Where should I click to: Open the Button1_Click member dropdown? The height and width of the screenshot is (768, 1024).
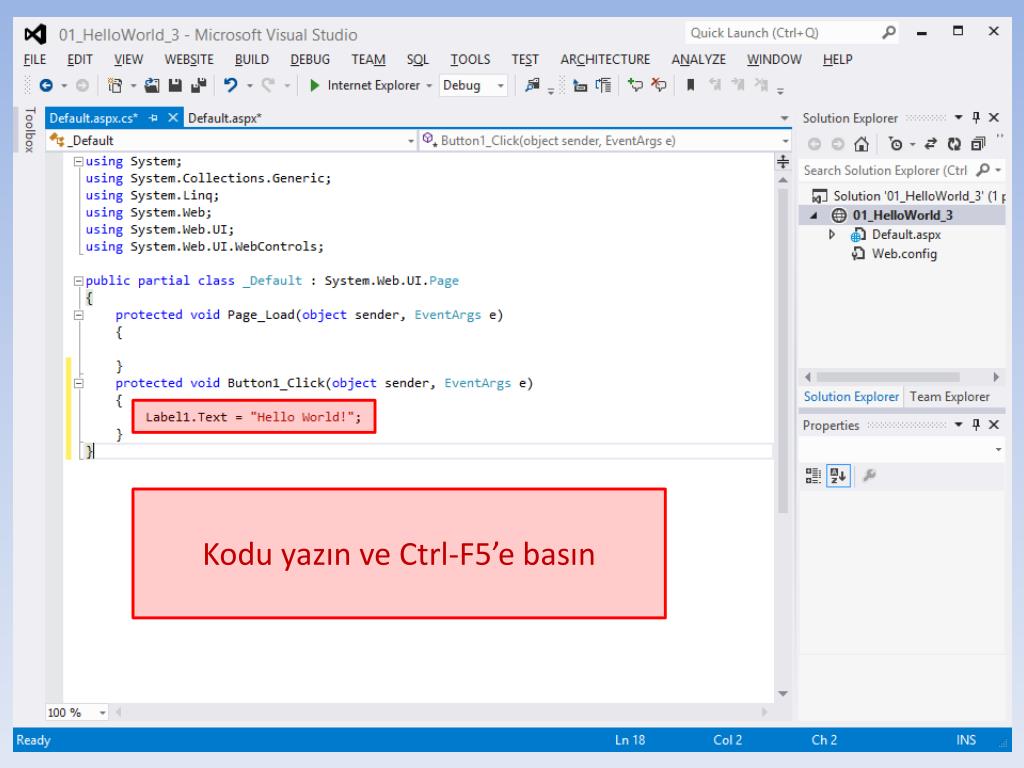784,140
